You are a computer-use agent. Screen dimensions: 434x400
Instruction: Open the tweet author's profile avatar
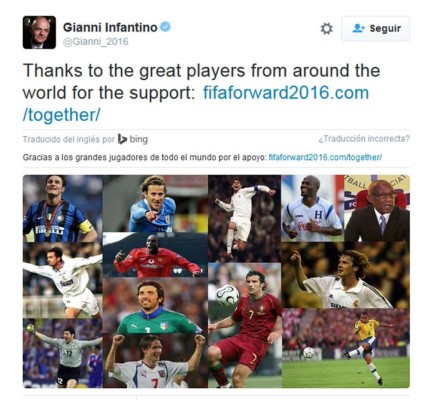(39, 32)
